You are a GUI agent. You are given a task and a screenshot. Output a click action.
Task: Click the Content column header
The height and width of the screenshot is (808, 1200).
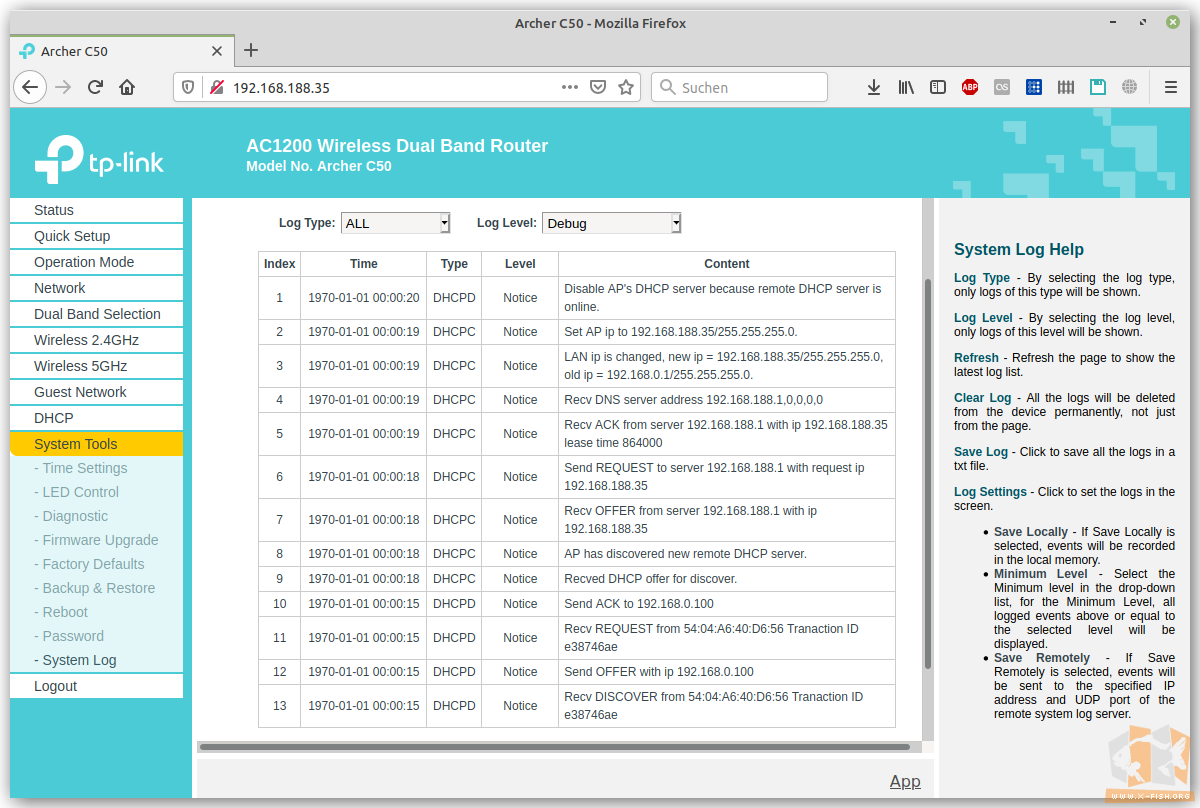click(x=726, y=264)
